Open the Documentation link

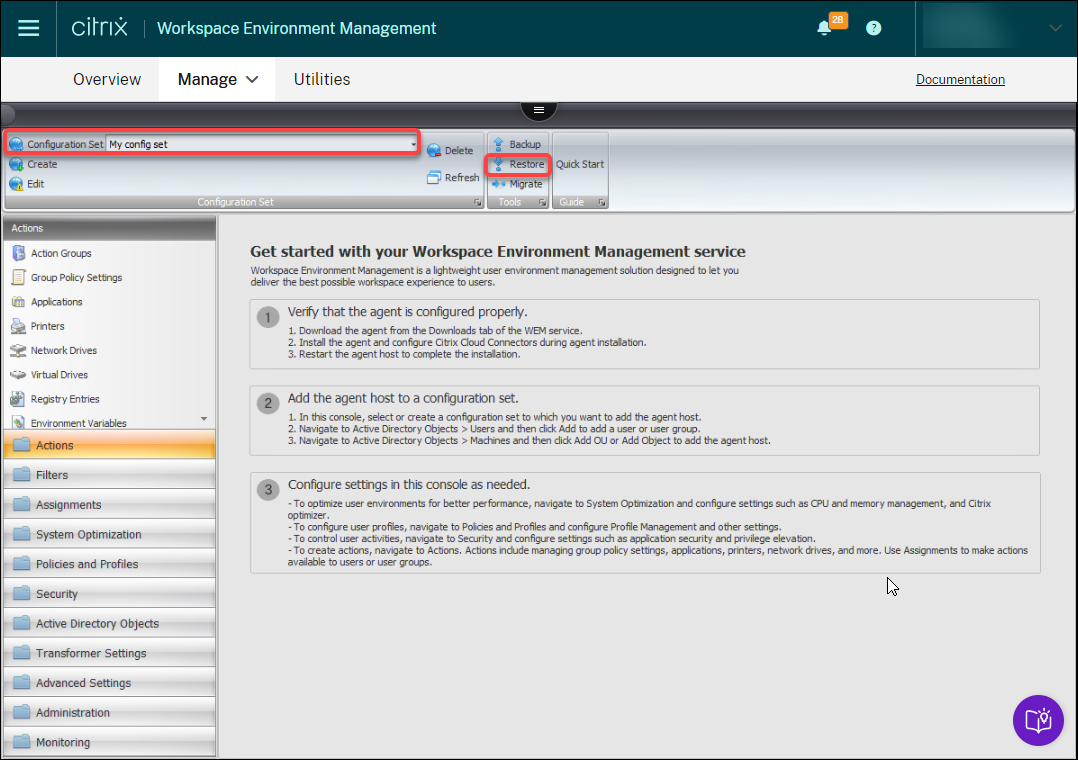click(x=960, y=80)
